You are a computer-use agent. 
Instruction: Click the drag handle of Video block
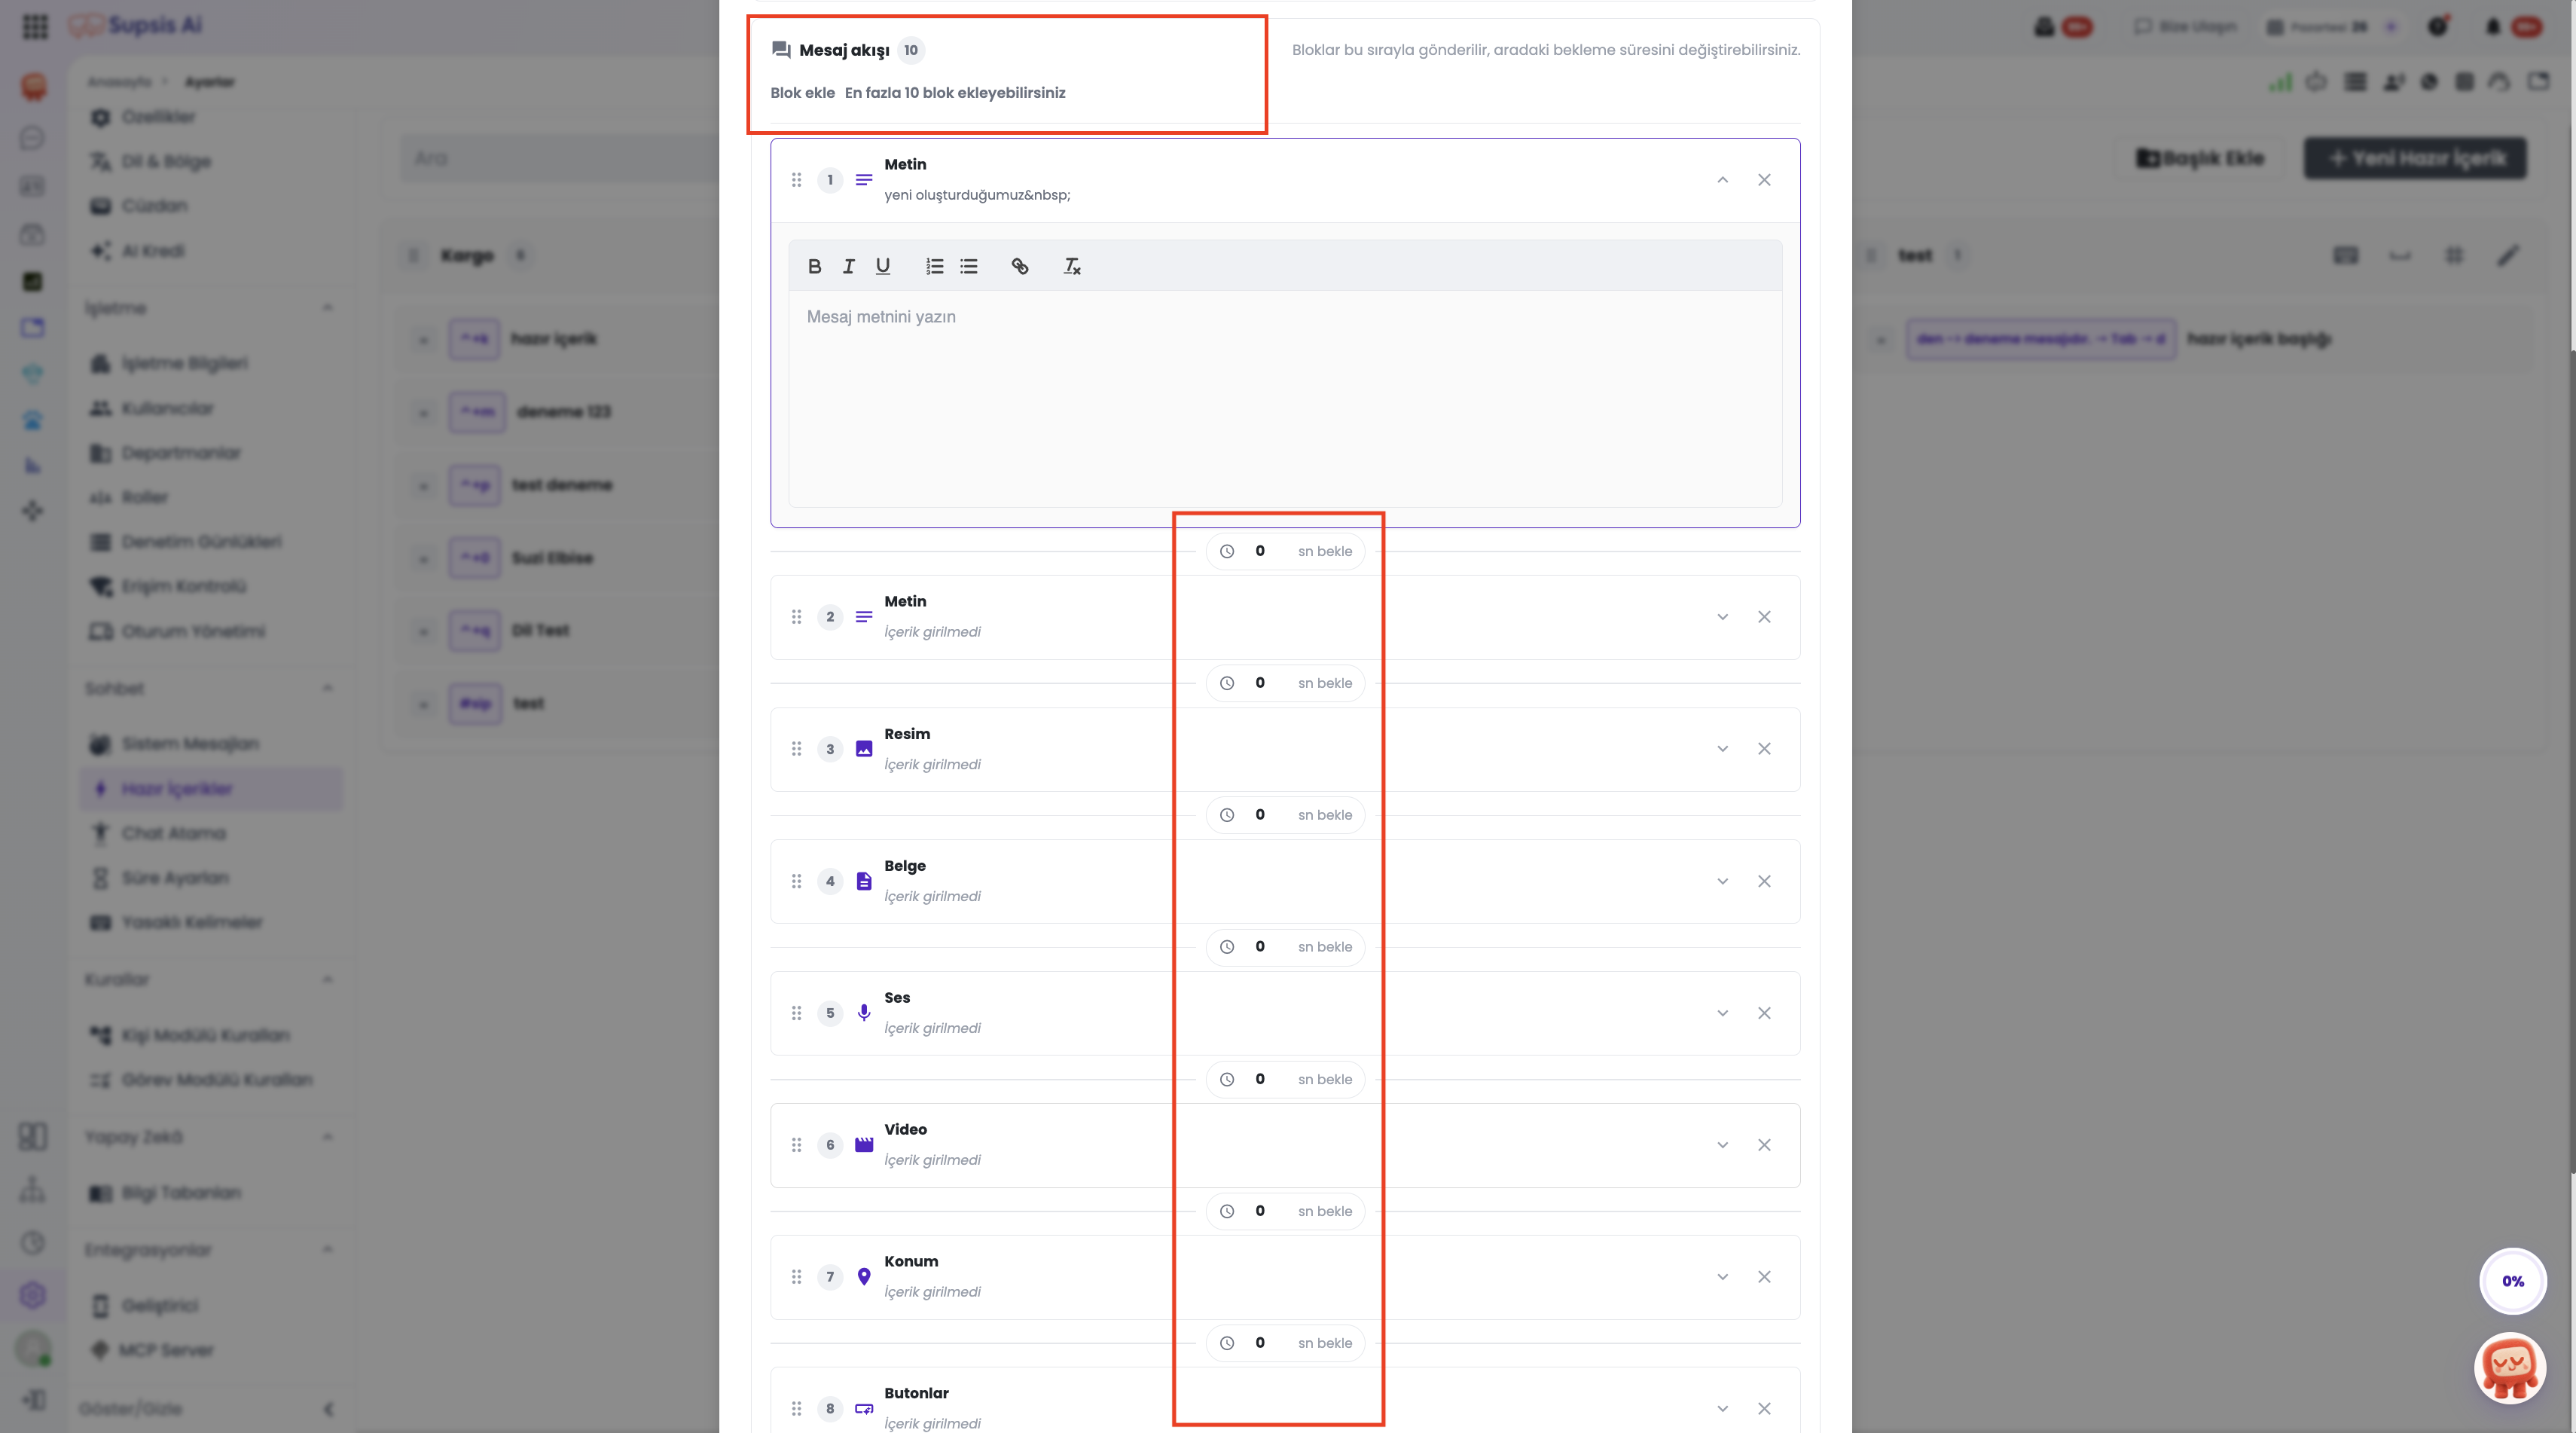[x=796, y=1145]
